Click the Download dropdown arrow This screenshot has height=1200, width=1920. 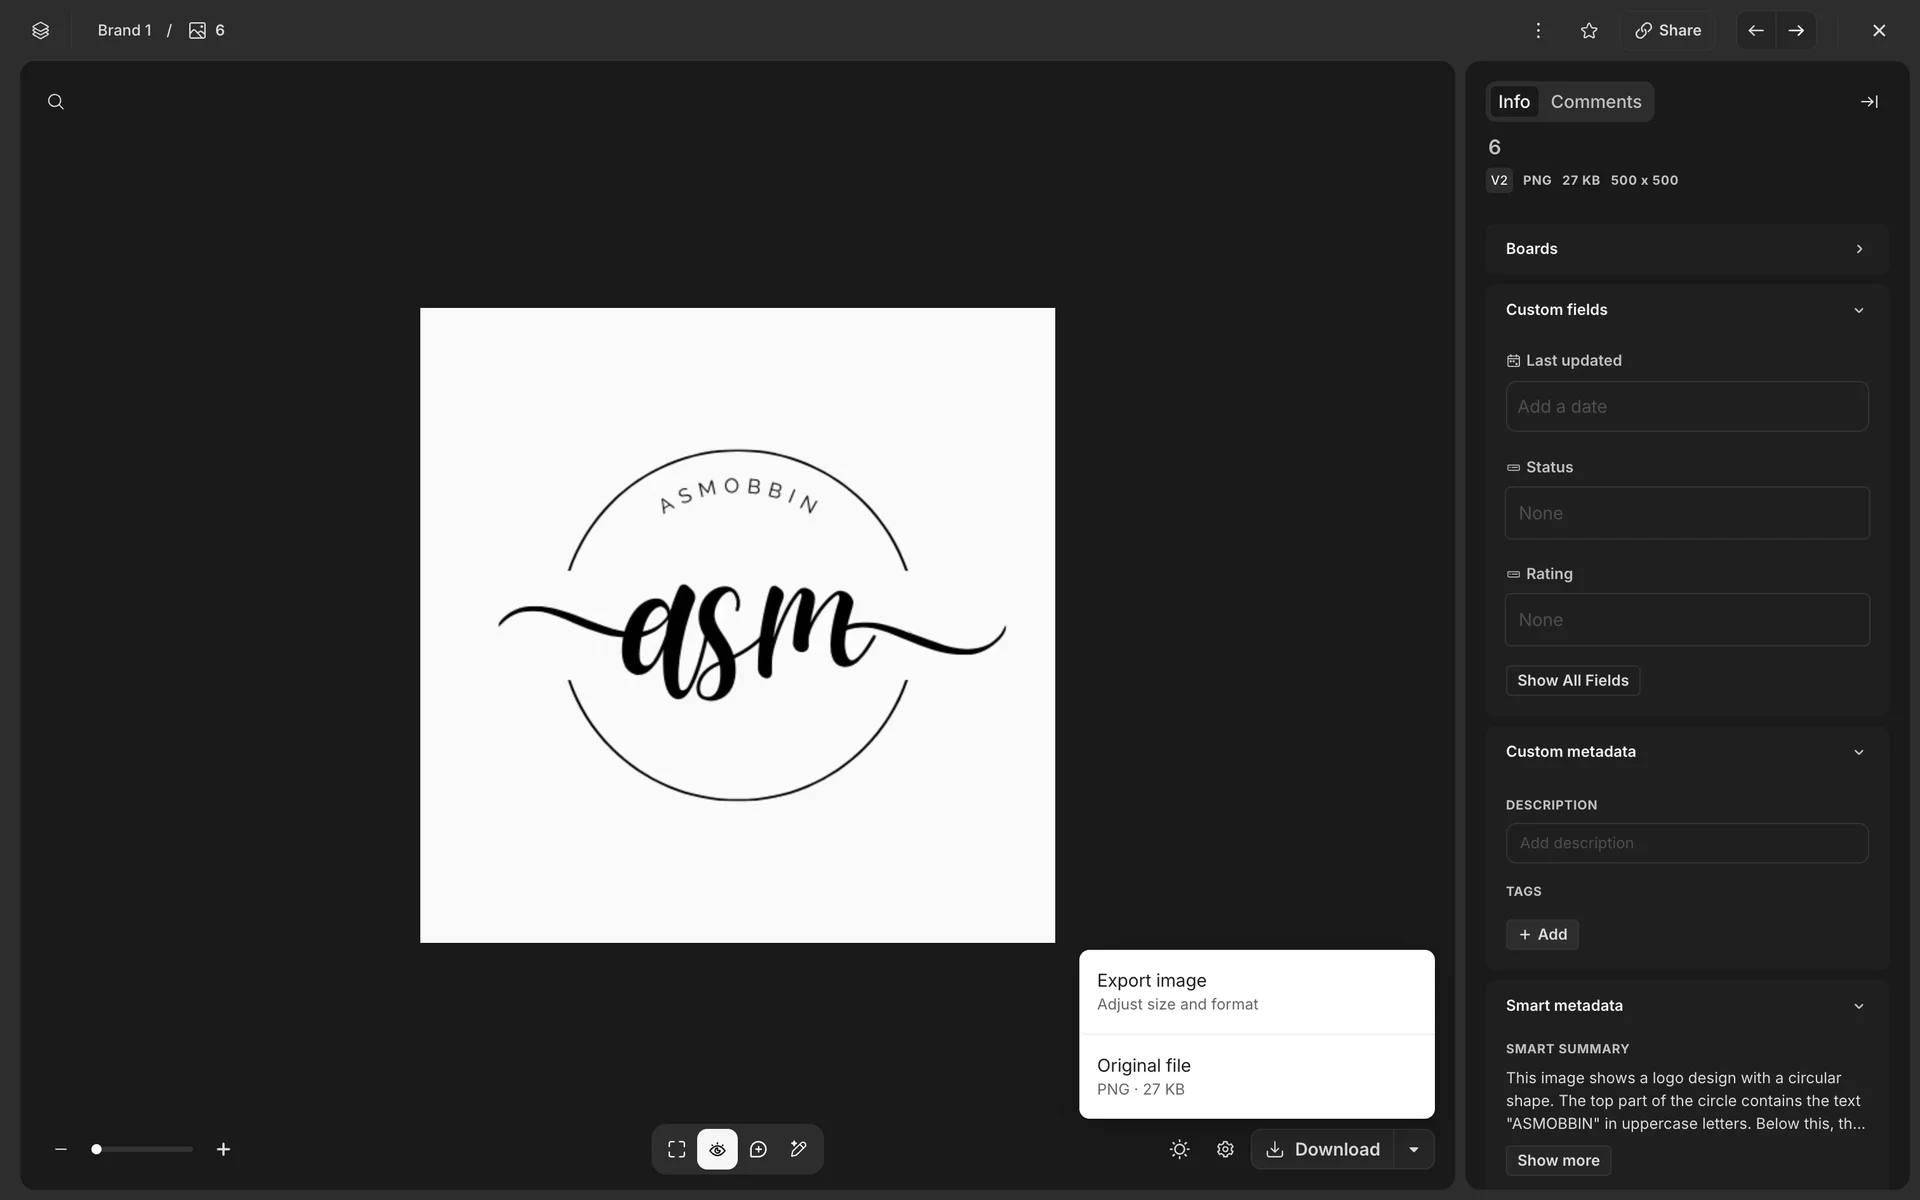coord(1414,1149)
